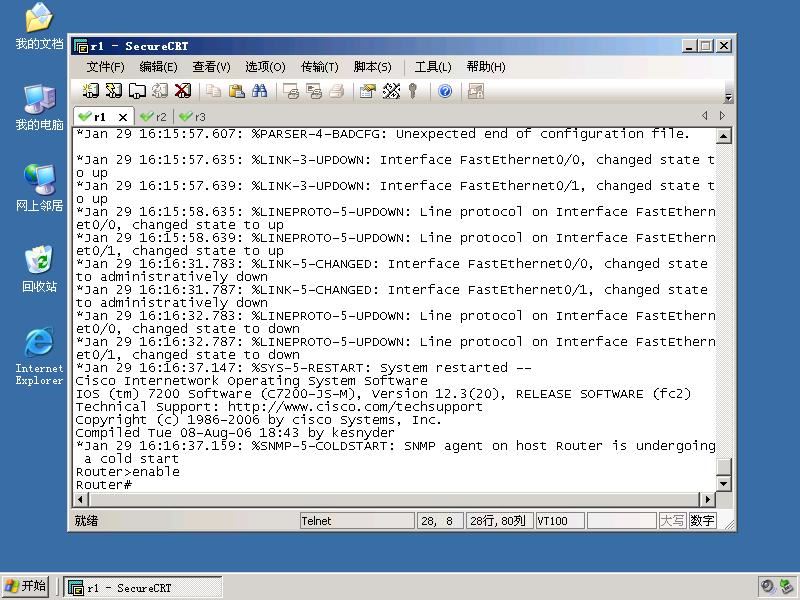Maximize the SecureCRT window
Image resolution: width=800 pixels, height=600 pixels.
point(706,46)
